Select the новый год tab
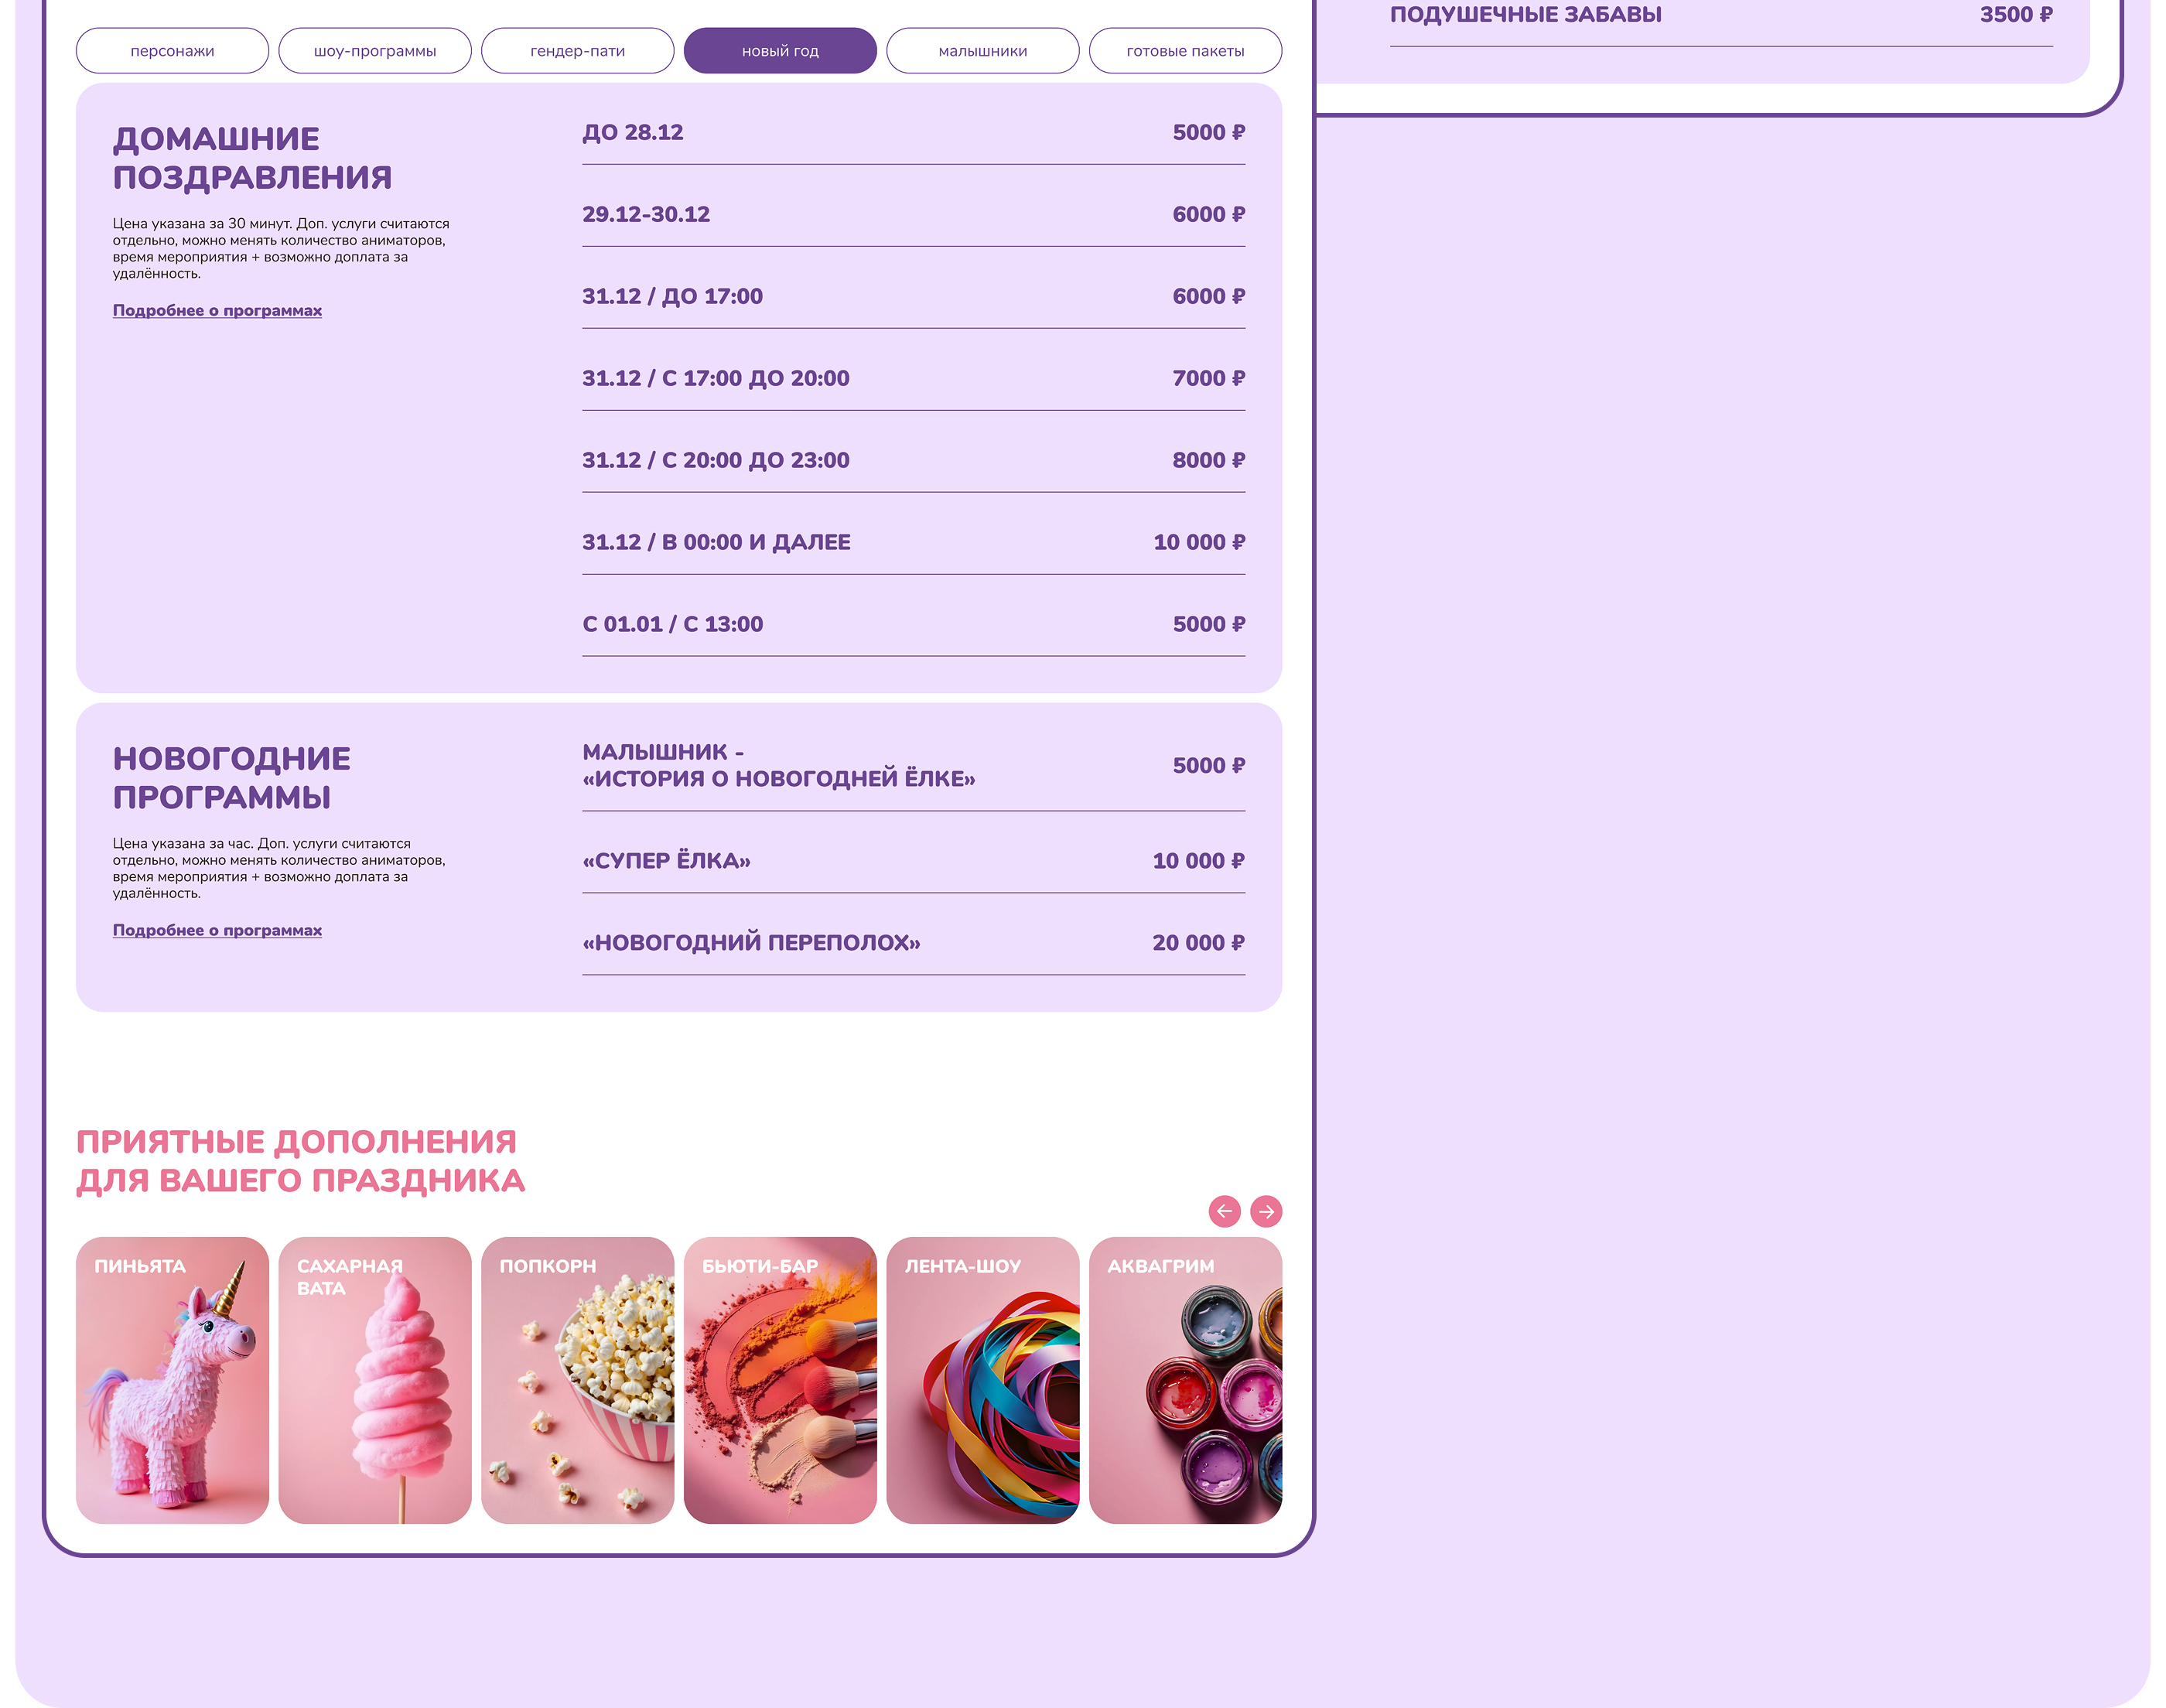 (x=780, y=51)
